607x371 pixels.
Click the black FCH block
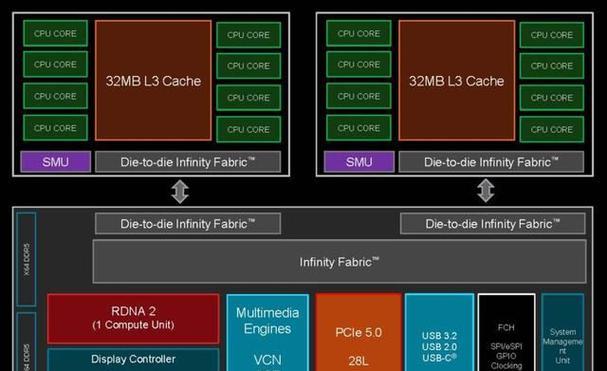pos(506,333)
